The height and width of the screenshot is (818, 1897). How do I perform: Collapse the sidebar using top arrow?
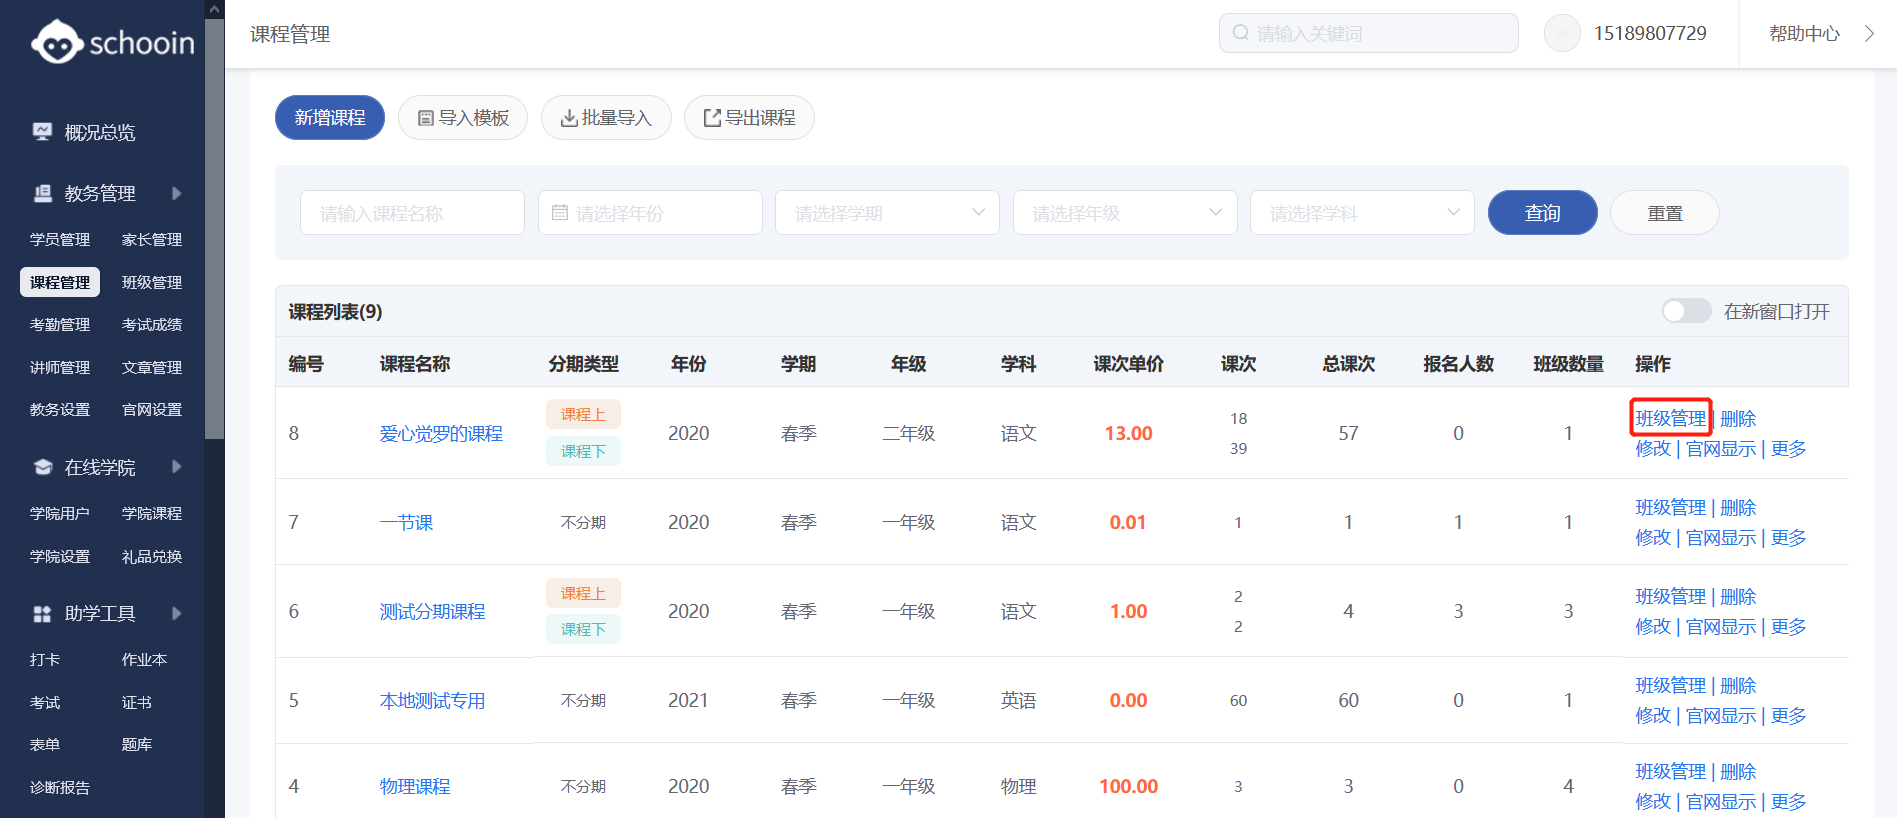pyautogui.click(x=214, y=9)
